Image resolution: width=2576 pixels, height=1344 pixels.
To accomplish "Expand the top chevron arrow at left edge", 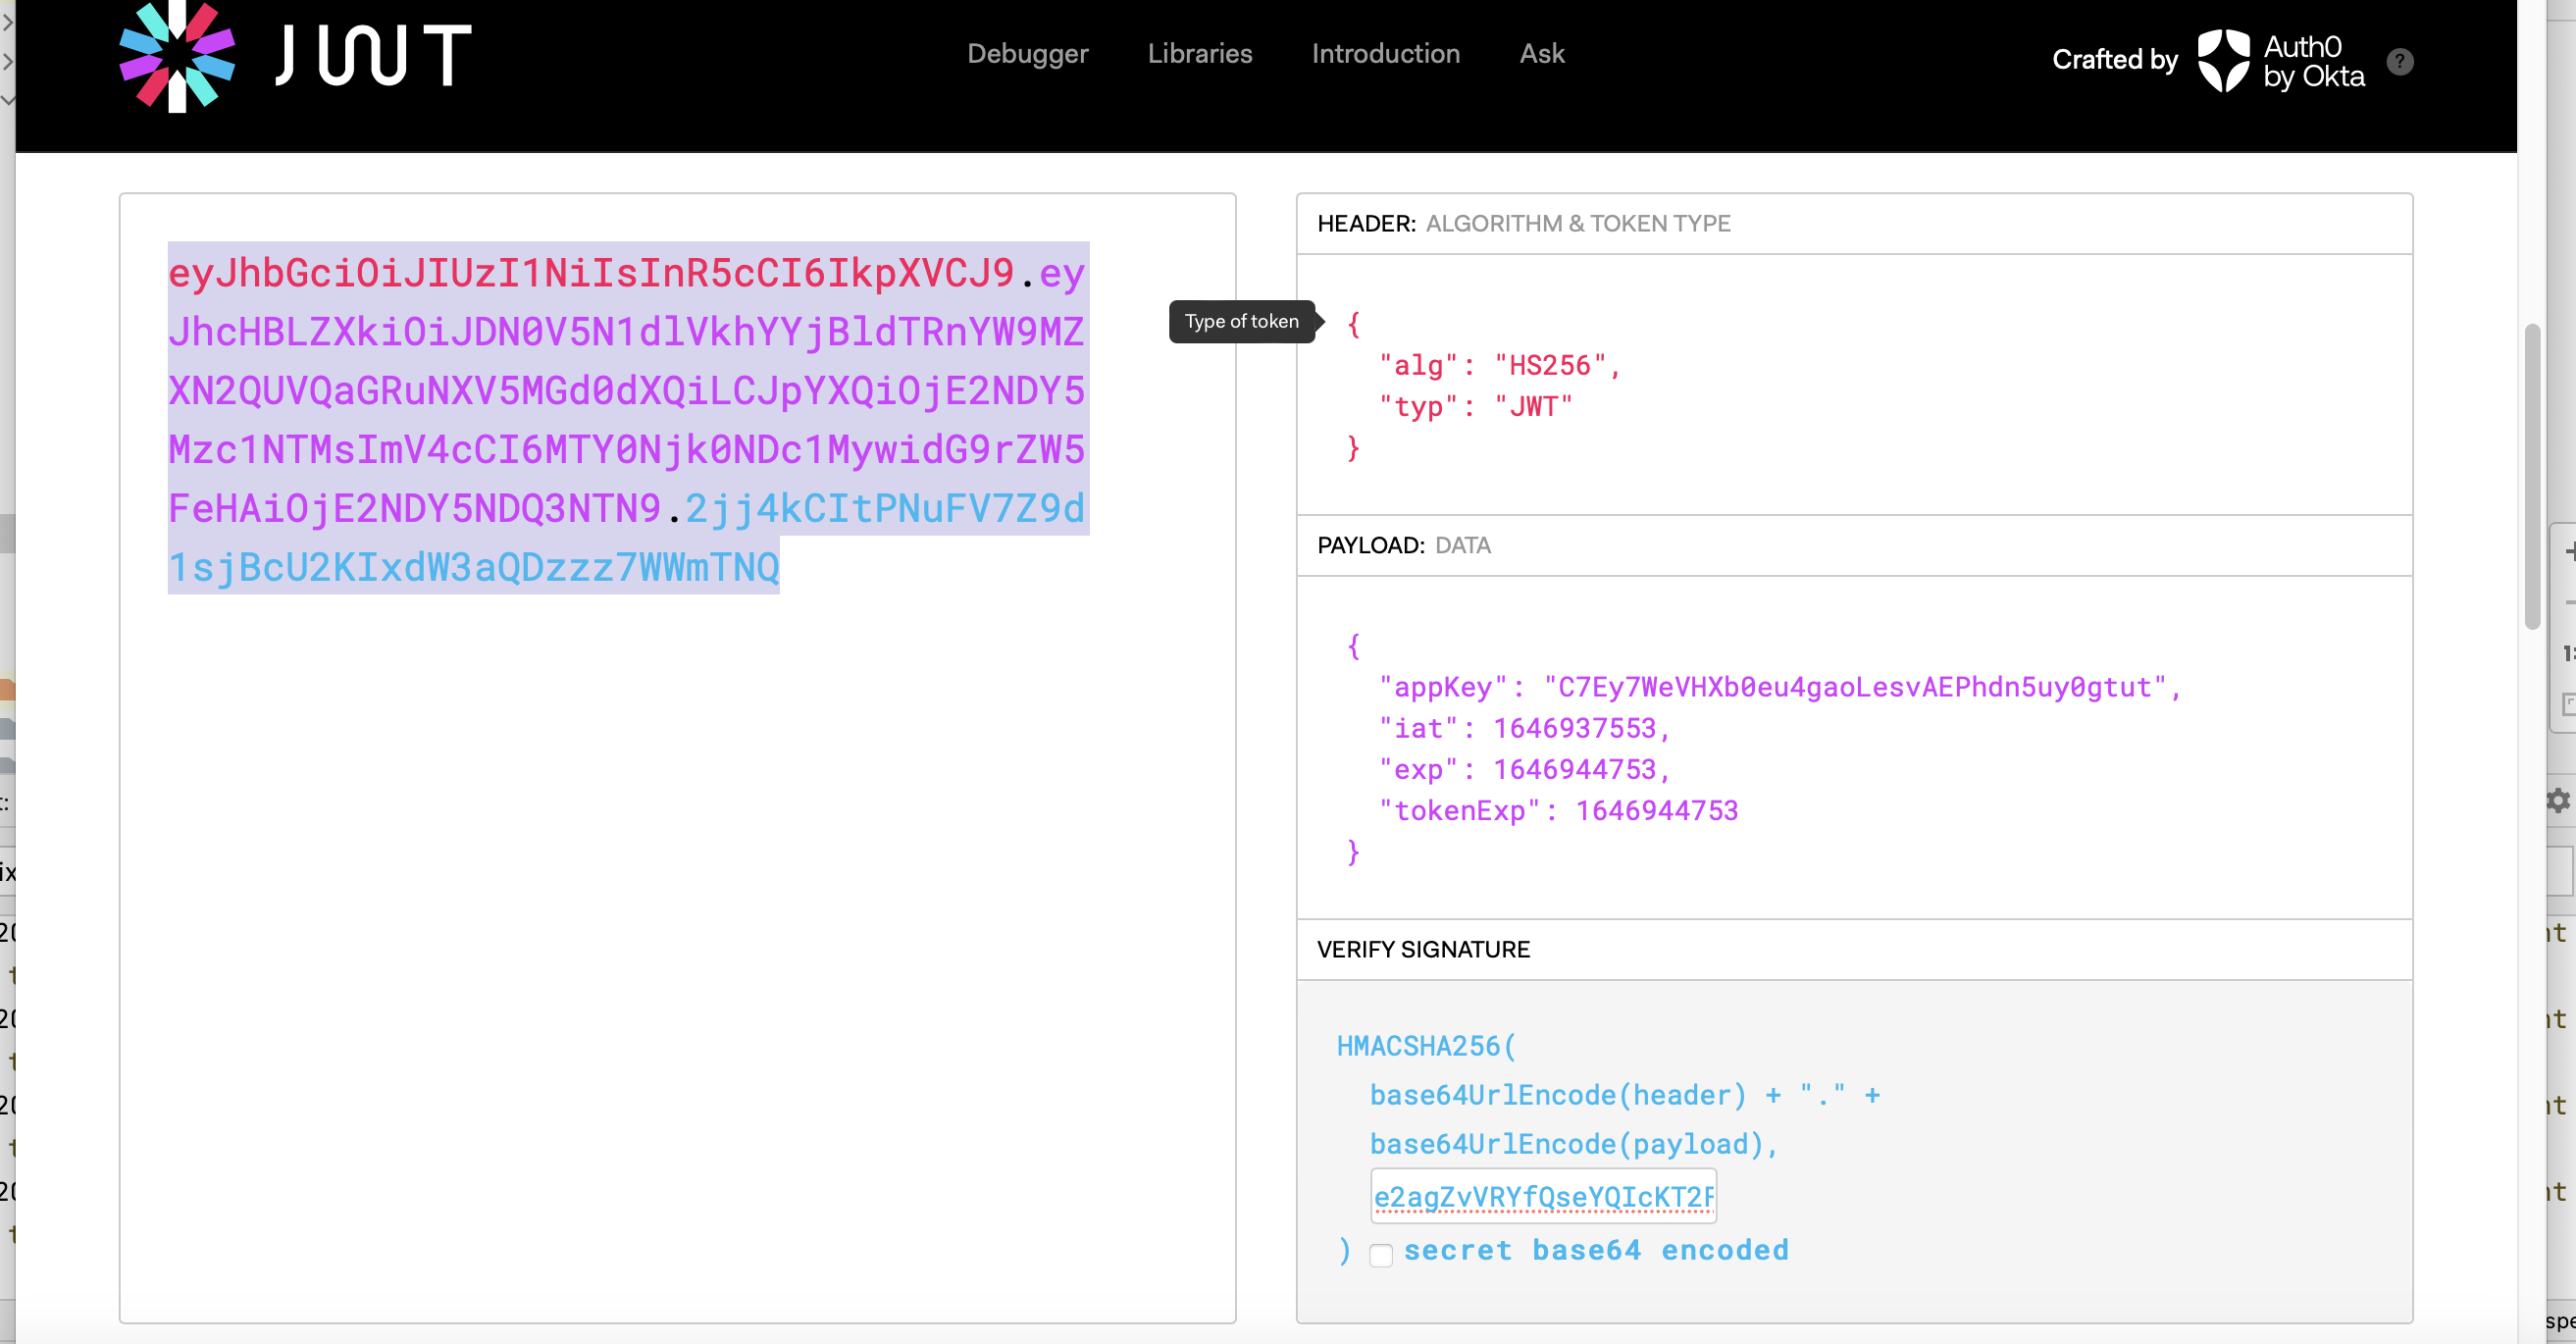I will [7, 22].
